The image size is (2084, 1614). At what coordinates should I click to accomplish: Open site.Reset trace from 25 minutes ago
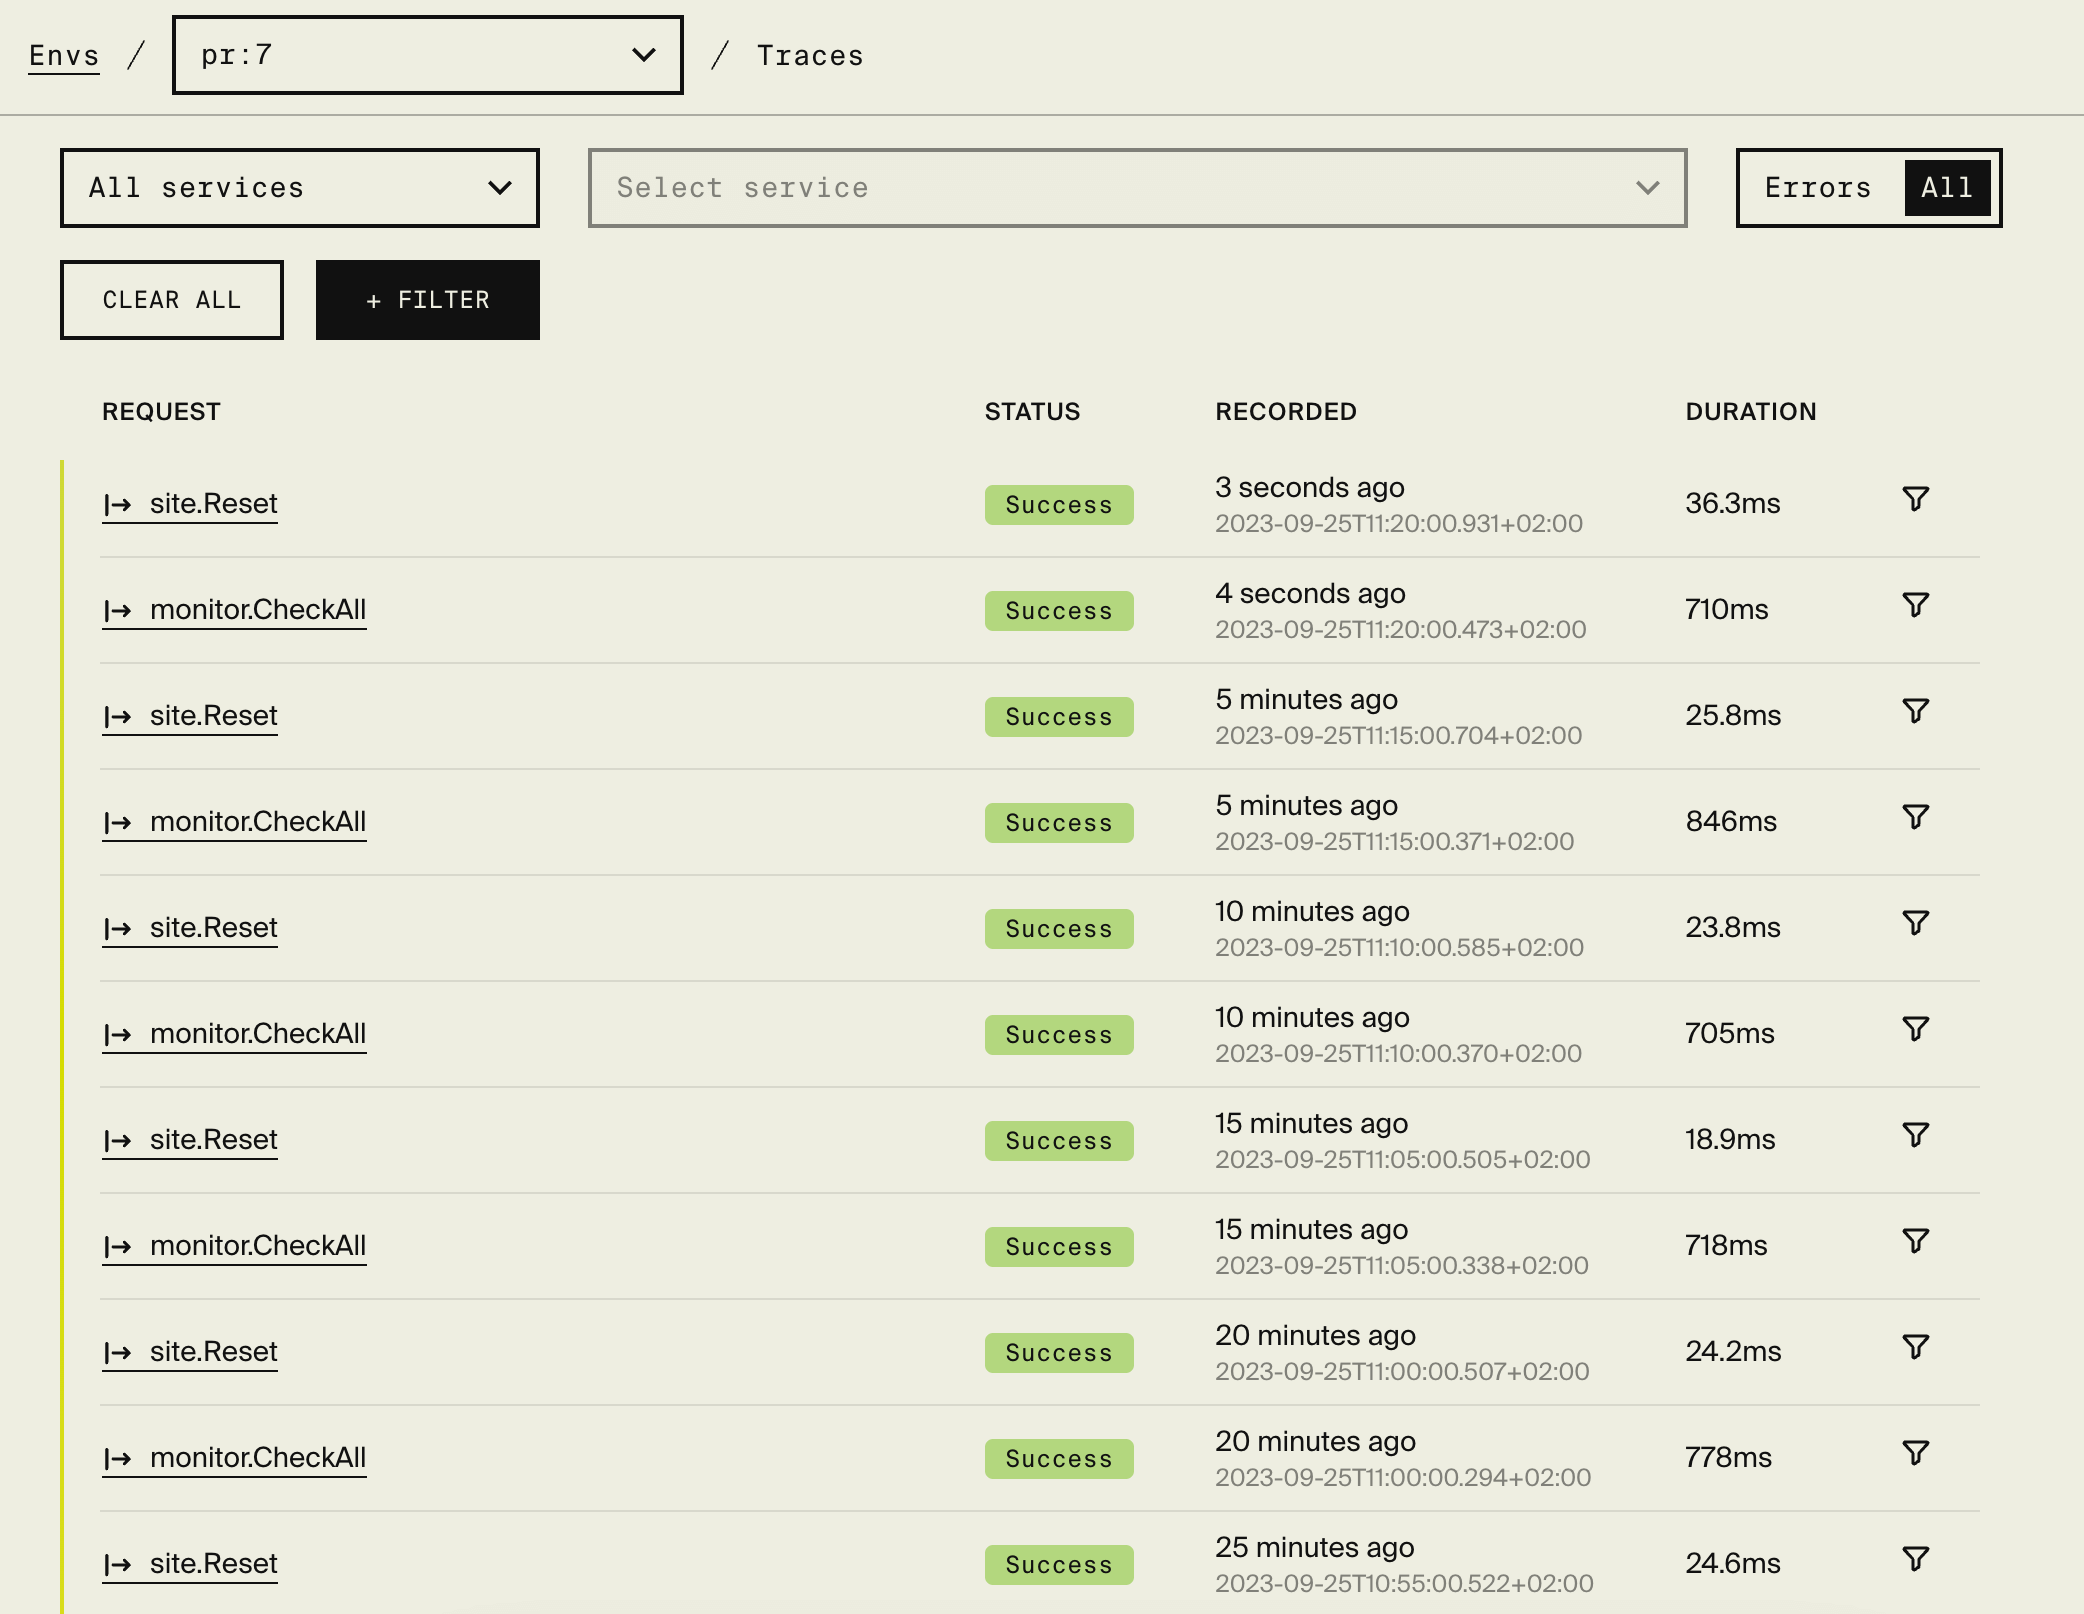coord(190,1564)
